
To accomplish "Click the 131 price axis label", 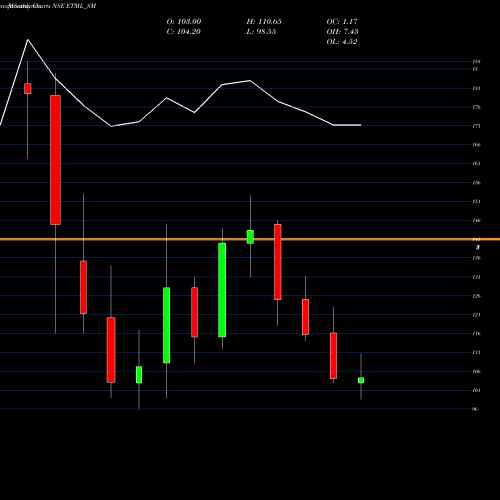I will click(x=476, y=277).
